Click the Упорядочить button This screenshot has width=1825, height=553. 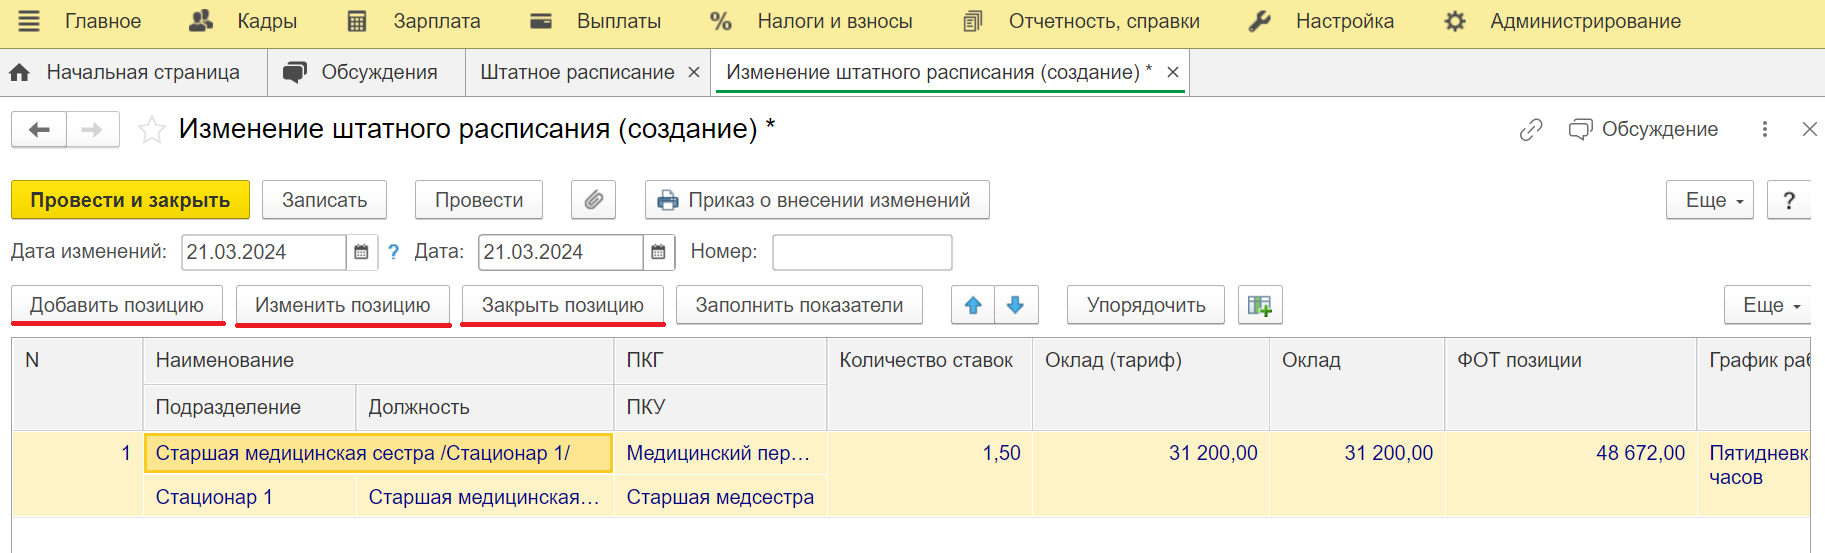[1146, 305]
